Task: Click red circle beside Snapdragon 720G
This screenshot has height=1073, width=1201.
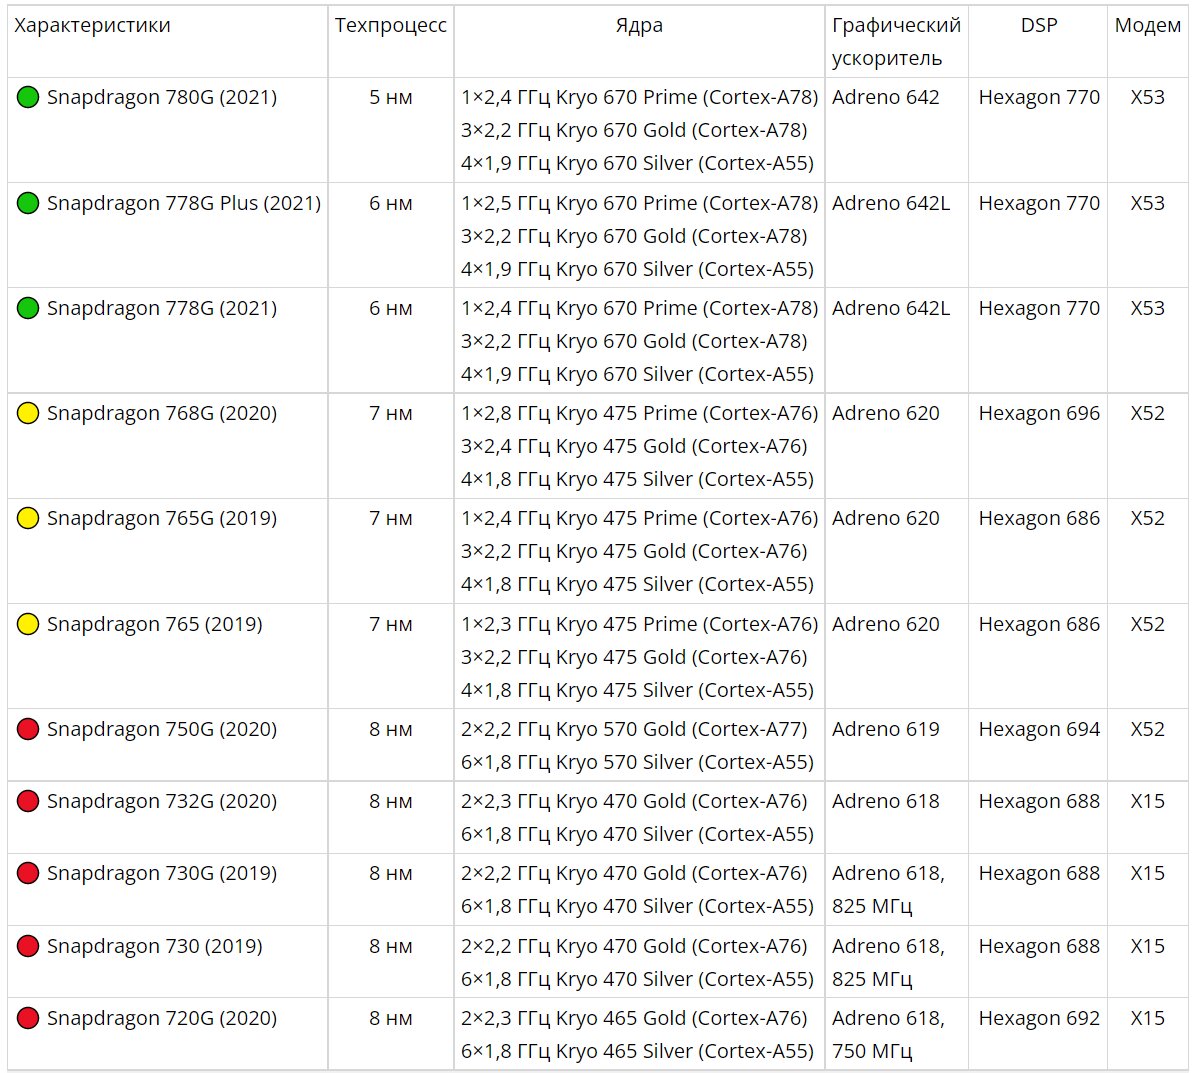Action: [28, 1018]
